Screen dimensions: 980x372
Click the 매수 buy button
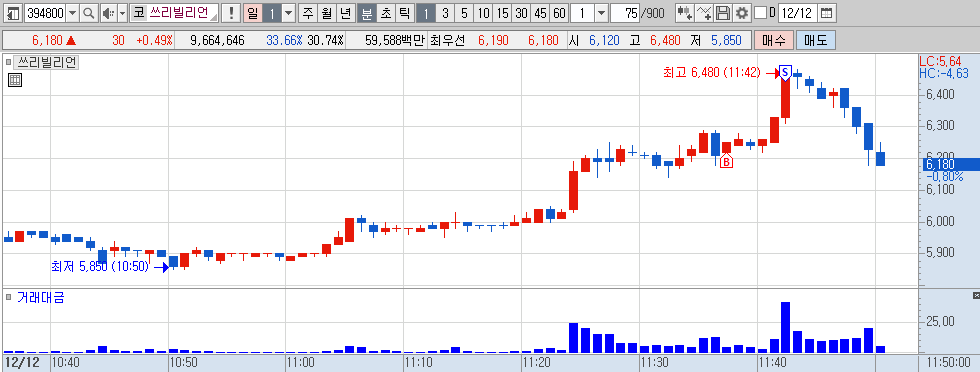774,41
